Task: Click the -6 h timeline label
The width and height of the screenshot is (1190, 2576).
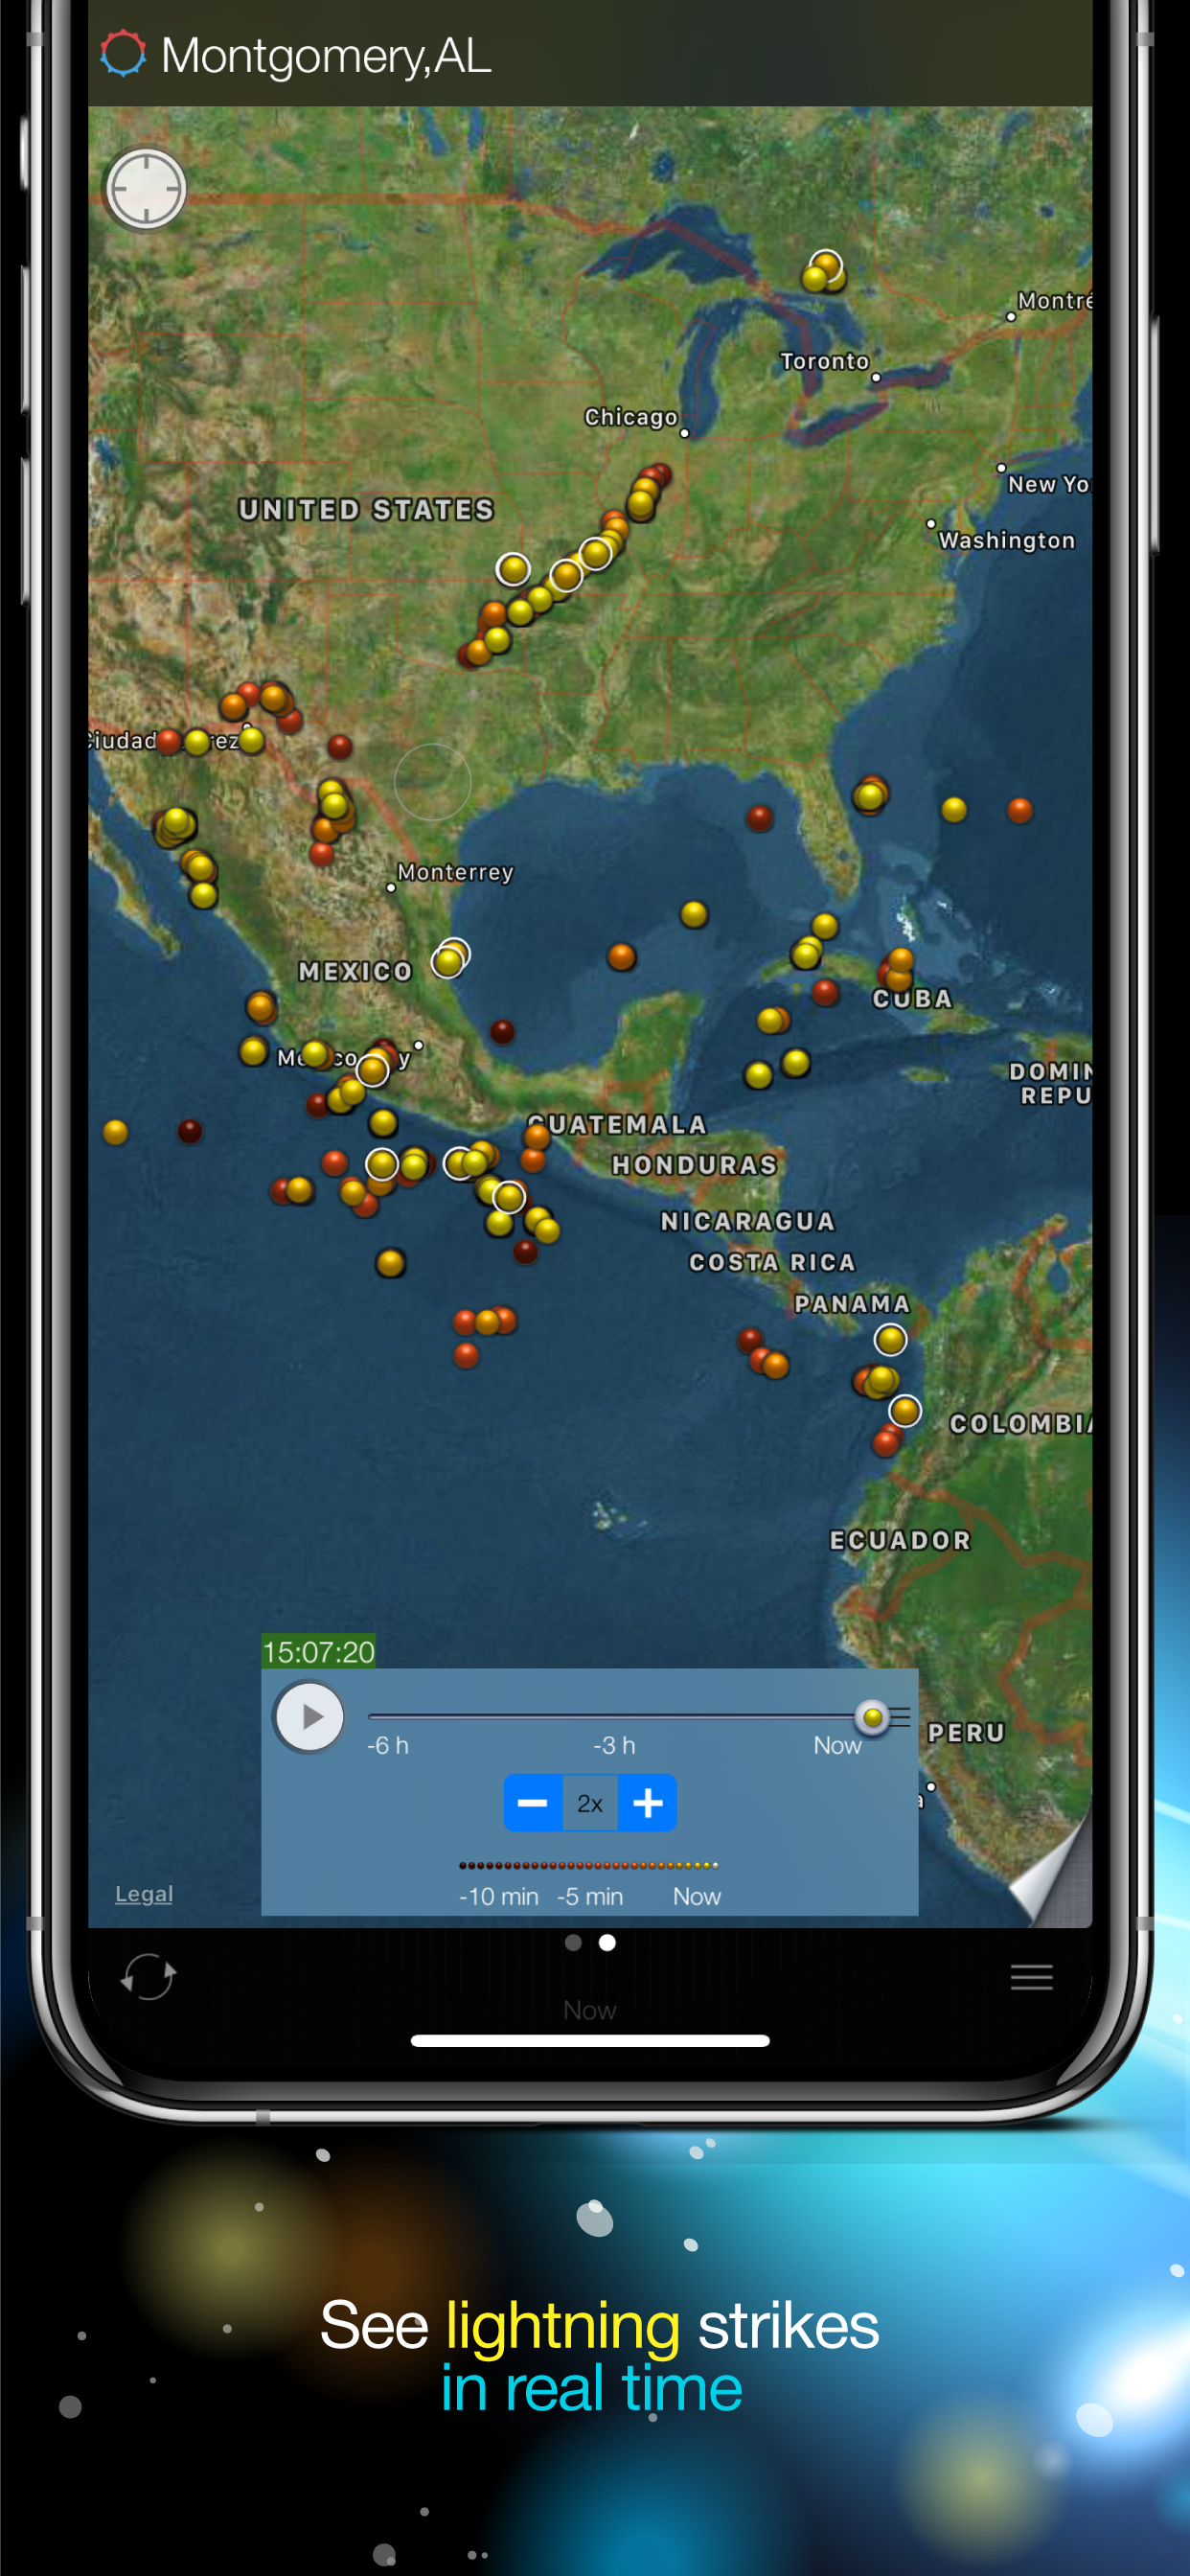Action: tap(388, 1746)
